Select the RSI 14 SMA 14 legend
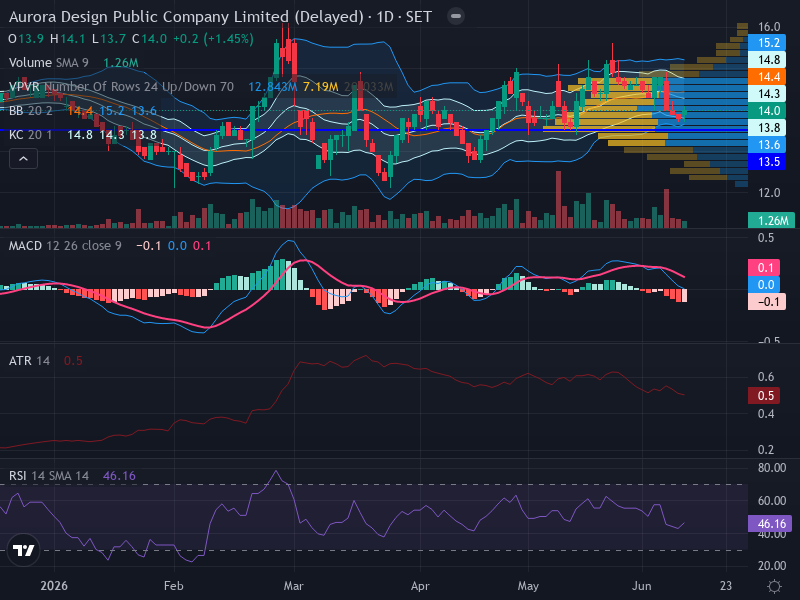800x600 pixels. (48, 476)
